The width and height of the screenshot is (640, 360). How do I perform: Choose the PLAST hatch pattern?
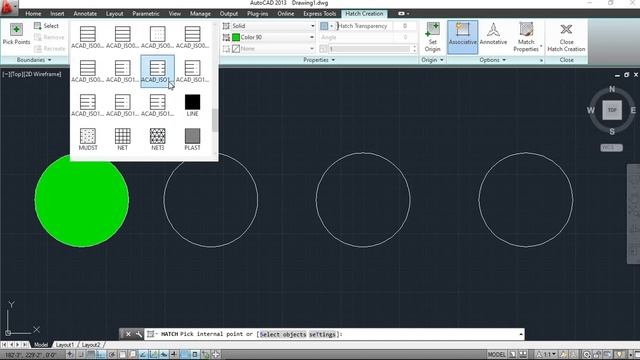[x=192, y=139]
